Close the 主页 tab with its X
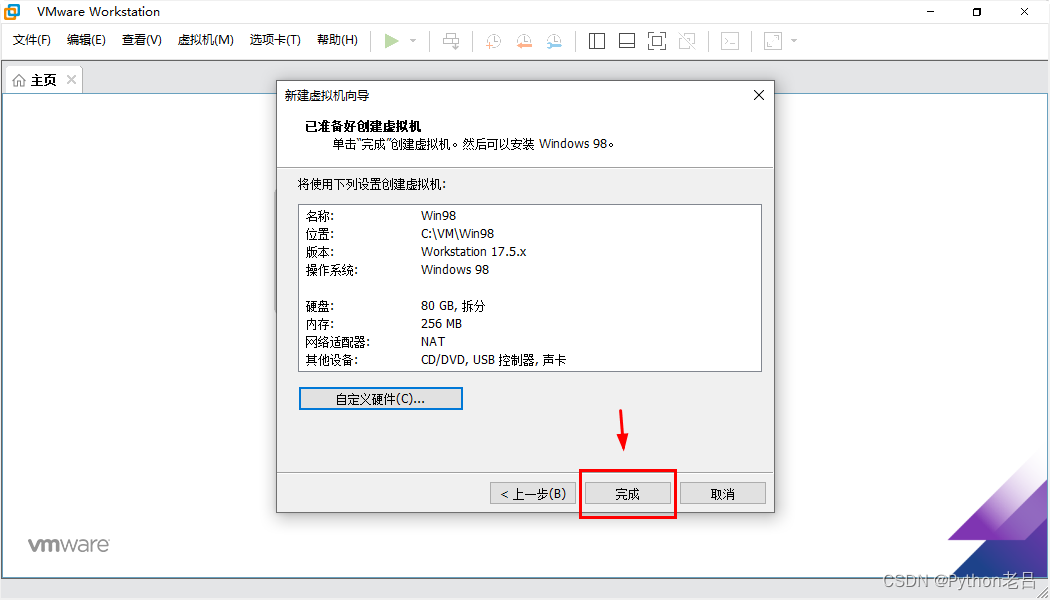 71,80
